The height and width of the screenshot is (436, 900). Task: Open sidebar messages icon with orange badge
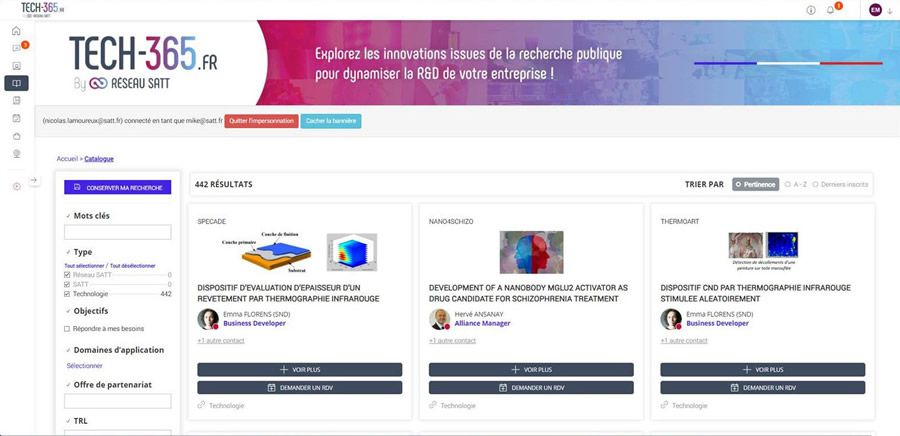(x=17, y=48)
